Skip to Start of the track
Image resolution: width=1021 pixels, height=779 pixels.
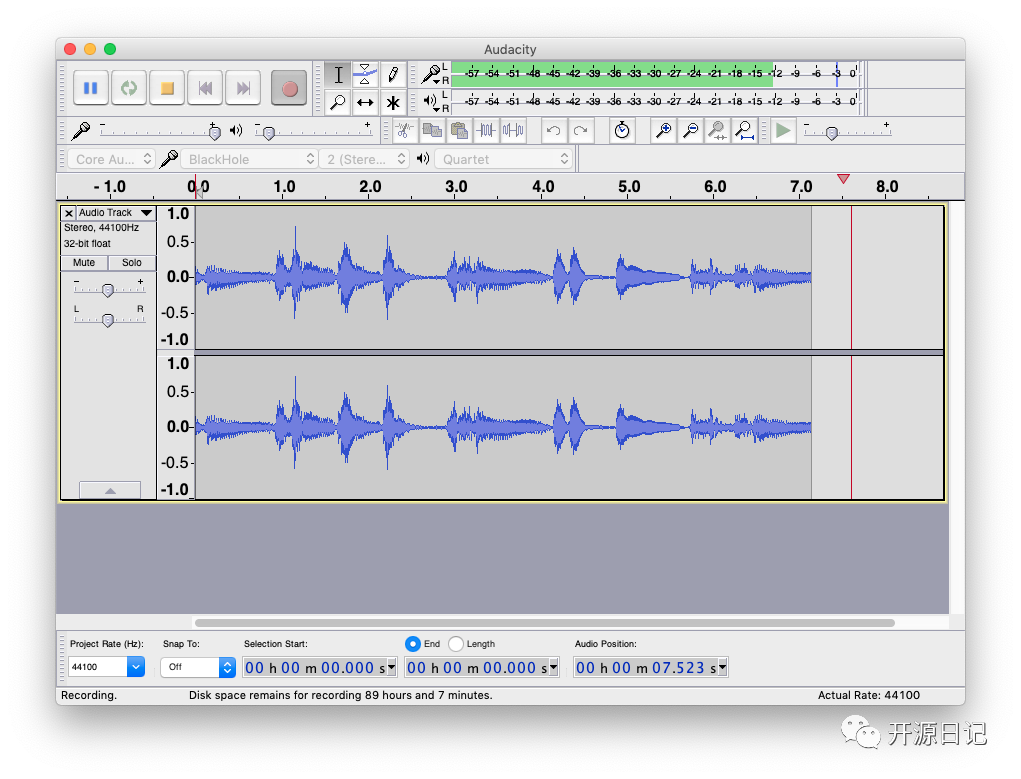(205, 88)
